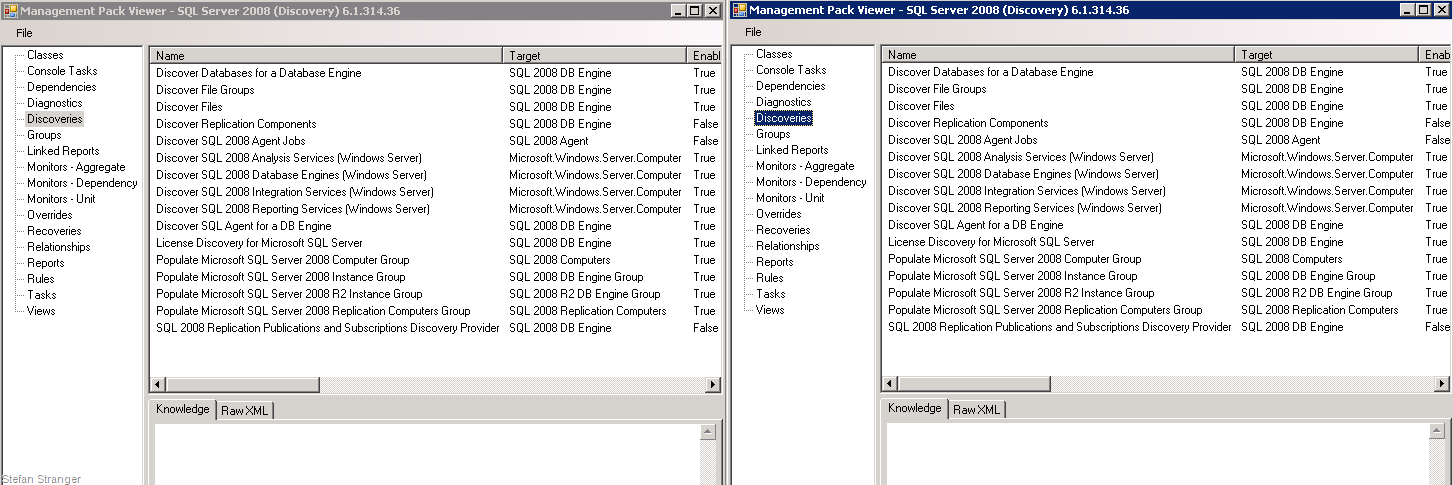Switch to Knowledge tab in left window

[x=183, y=409]
